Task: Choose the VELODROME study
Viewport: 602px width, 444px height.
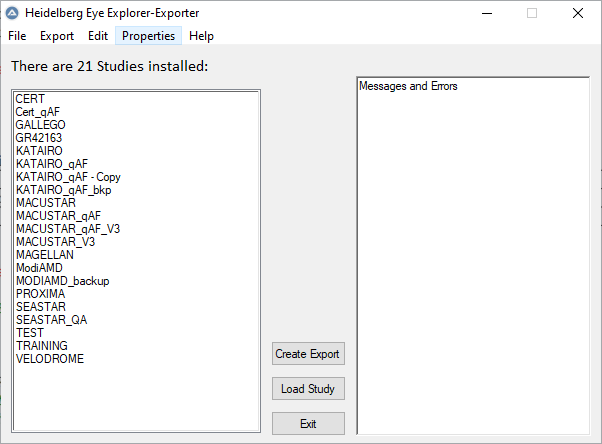Action: coord(50,359)
